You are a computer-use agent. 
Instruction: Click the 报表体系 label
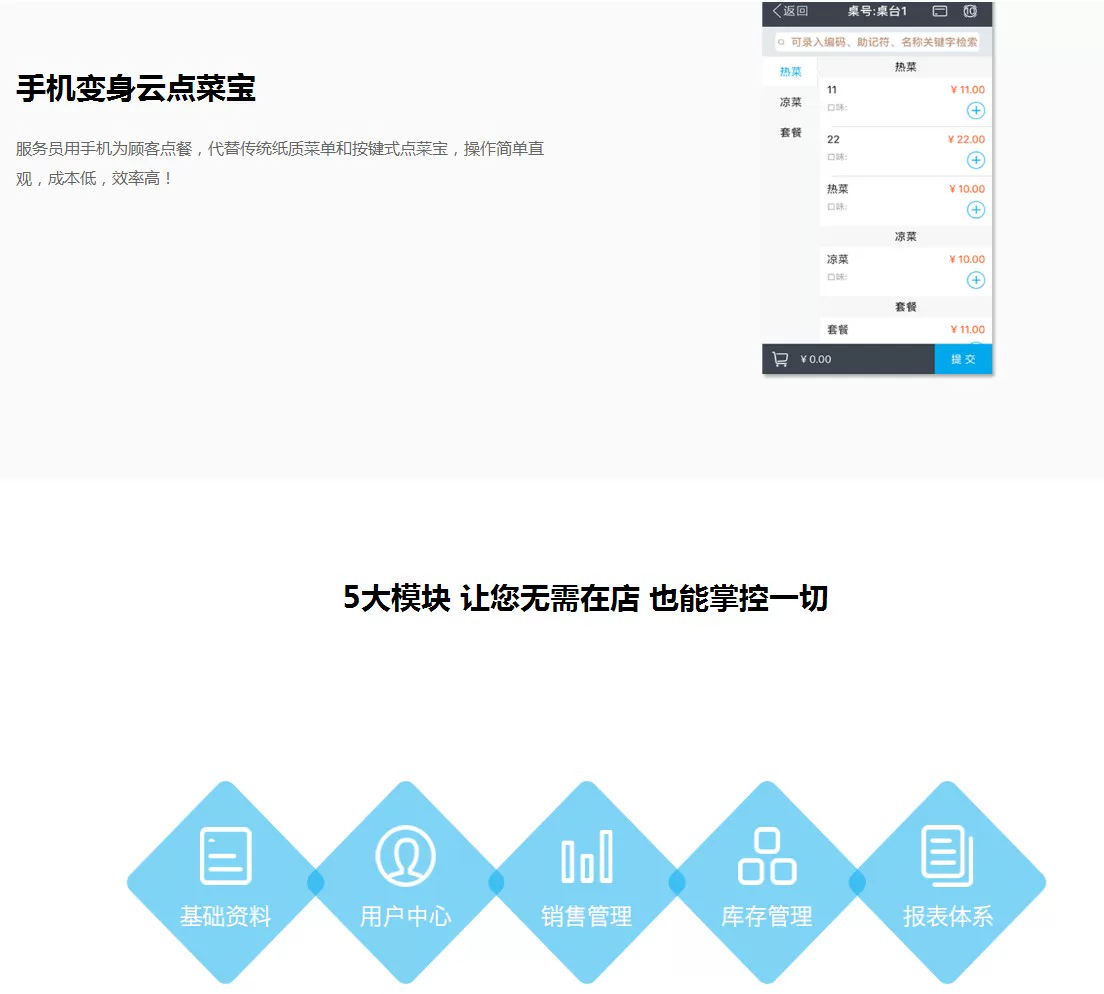(948, 916)
